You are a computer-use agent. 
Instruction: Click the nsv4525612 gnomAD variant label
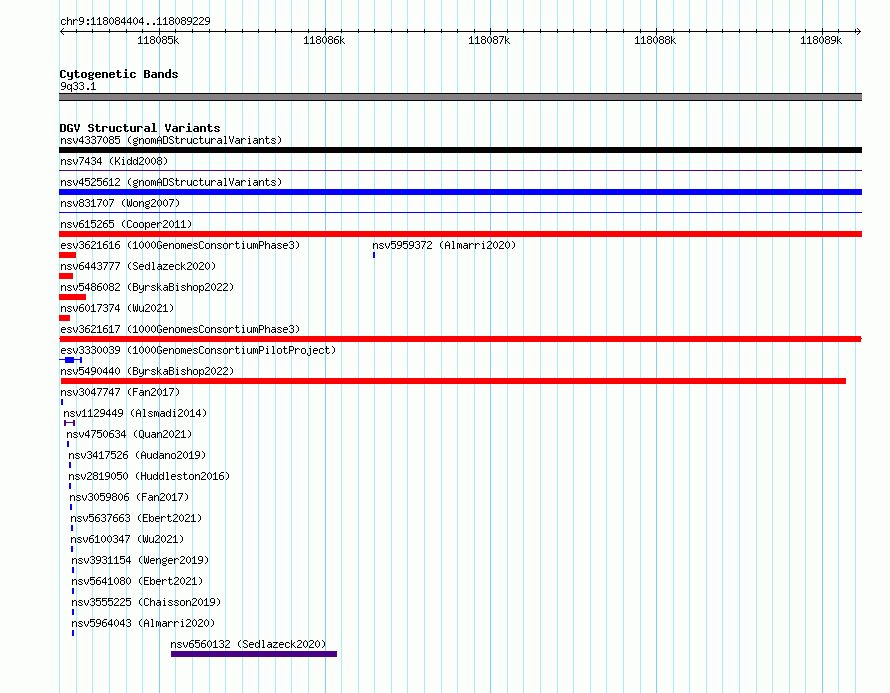click(171, 182)
